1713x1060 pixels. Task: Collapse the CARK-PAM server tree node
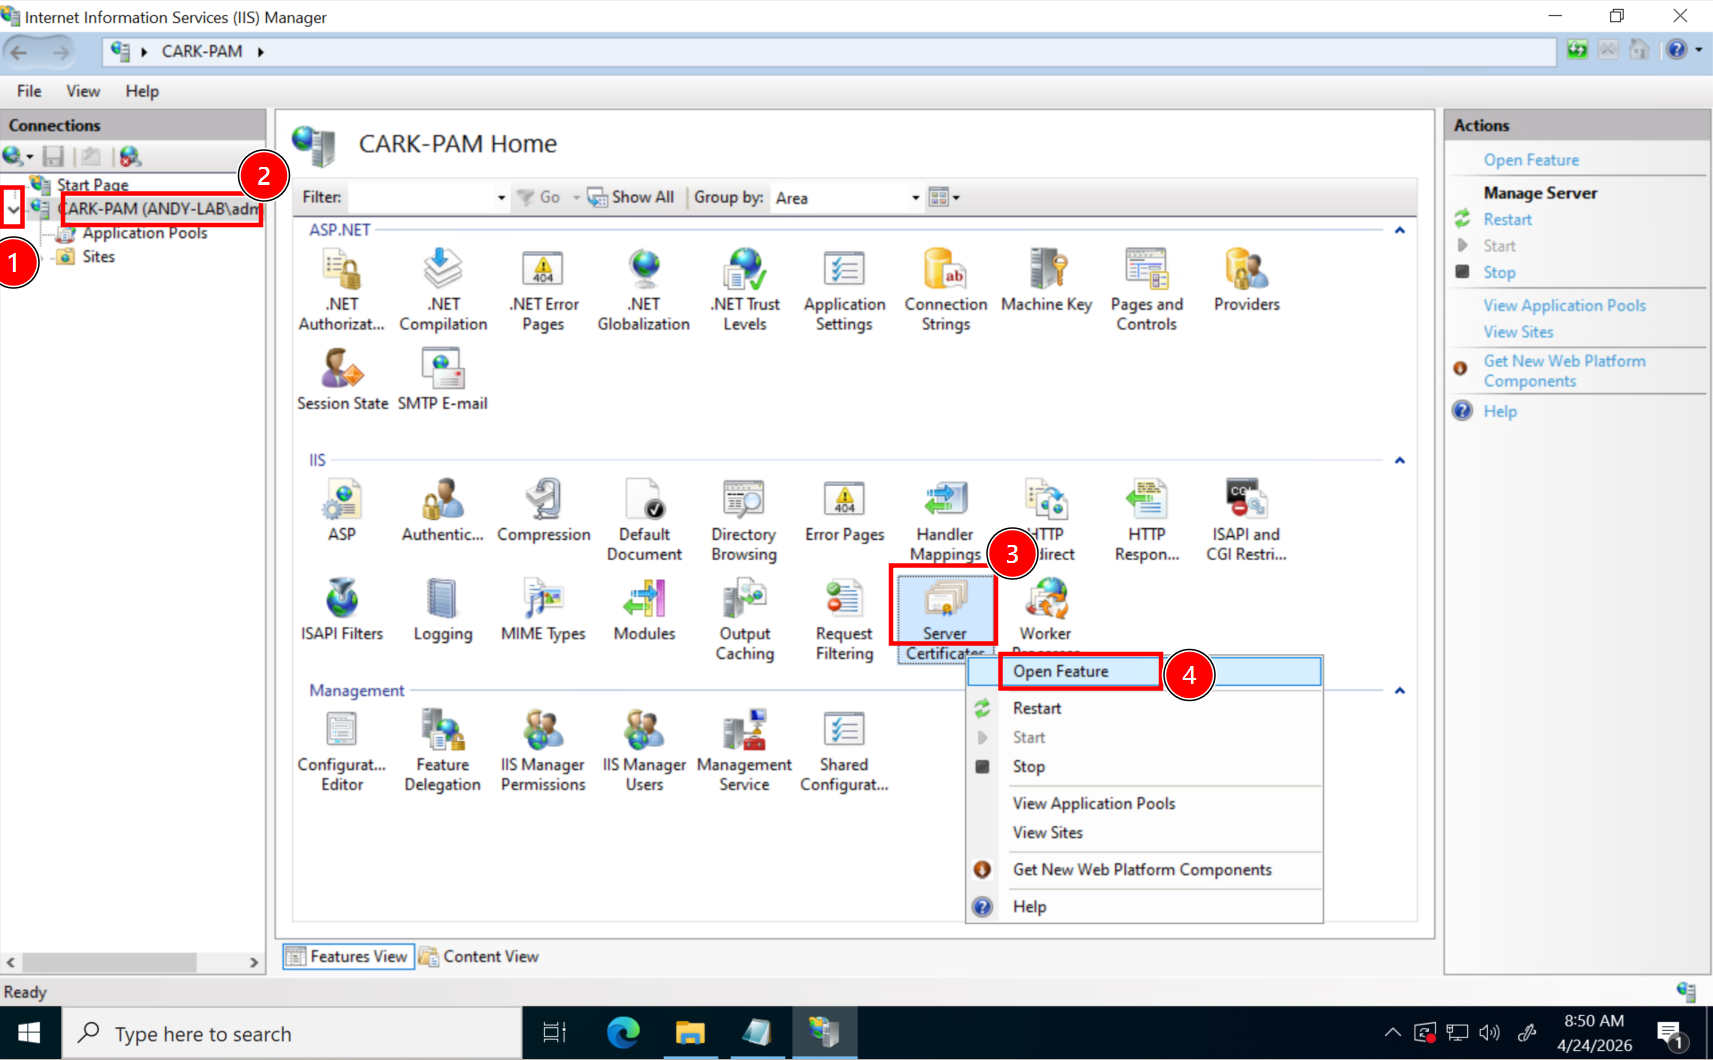tap(13, 209)
